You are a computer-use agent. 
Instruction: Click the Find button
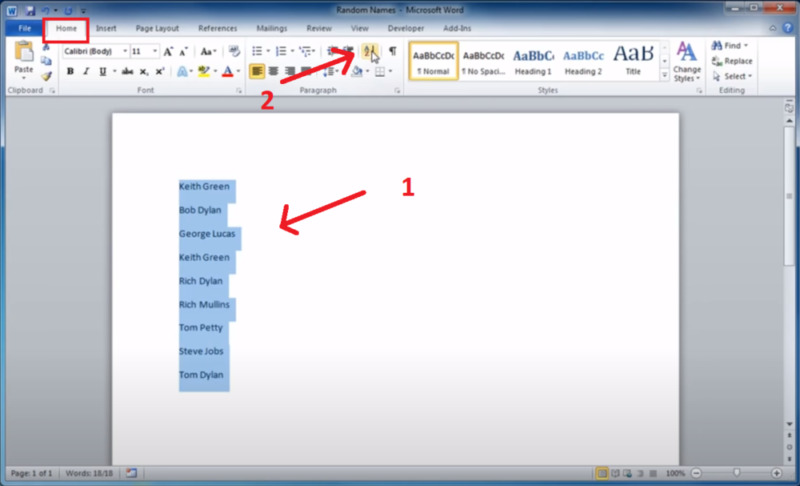click(x=730, y=46)
